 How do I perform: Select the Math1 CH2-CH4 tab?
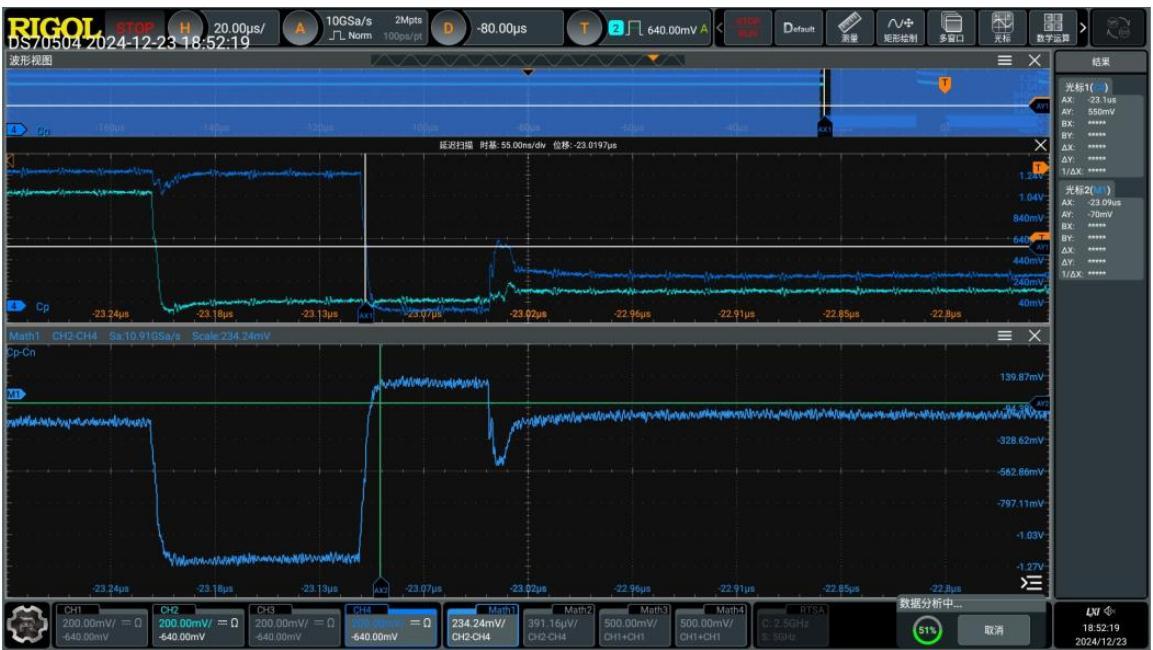point(483,626)
